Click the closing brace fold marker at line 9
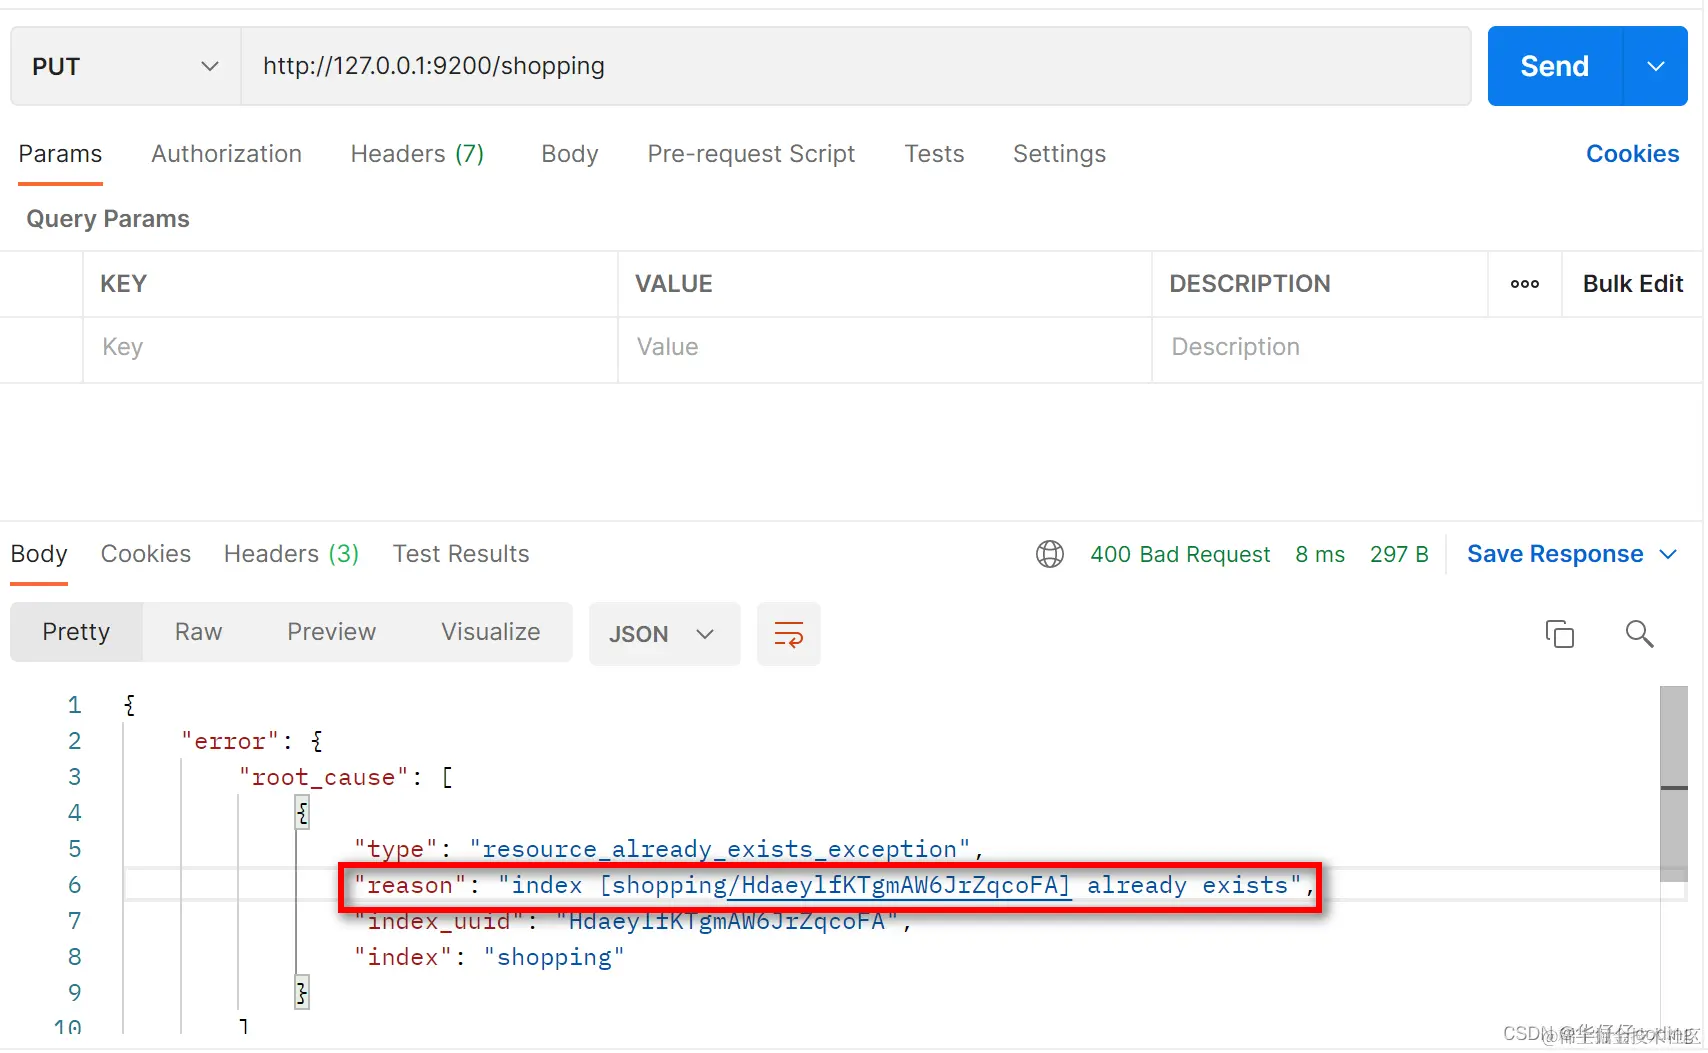Image resolution: width=1708 pixels, height=1053 pixels. (302, 993)
